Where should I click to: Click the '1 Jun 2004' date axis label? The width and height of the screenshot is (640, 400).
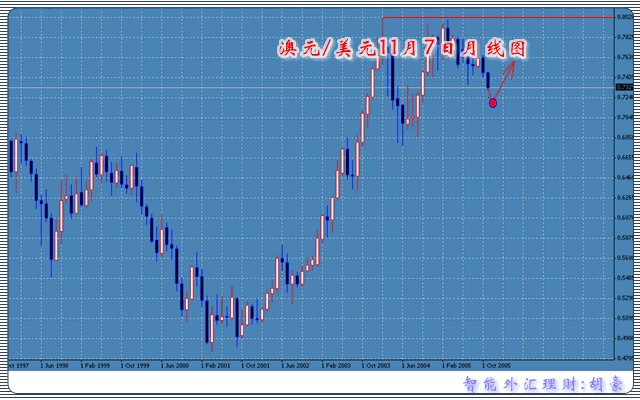[416, 366]
